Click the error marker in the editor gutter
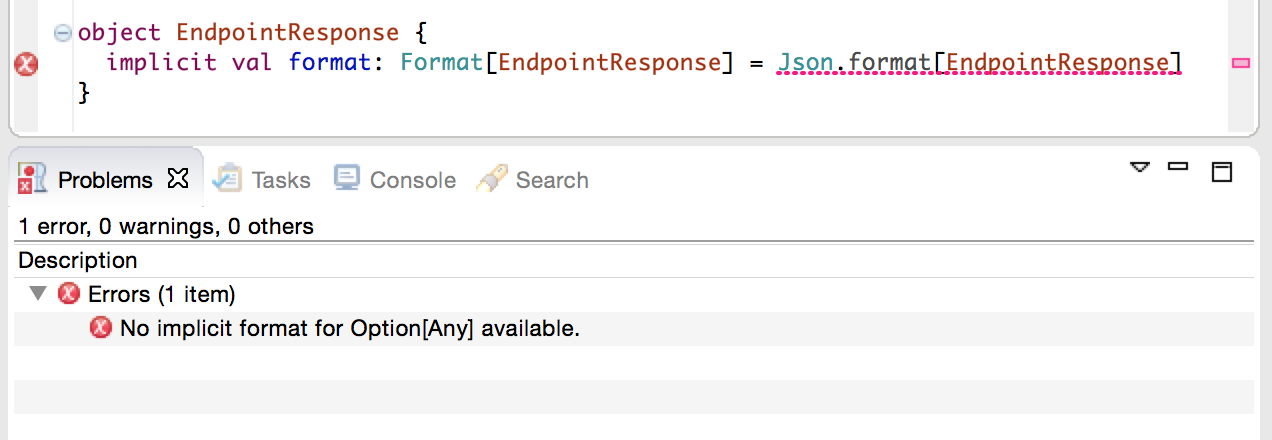This screenshot has height=440, width=1272. pyautogui.click(x=27, y=65)
